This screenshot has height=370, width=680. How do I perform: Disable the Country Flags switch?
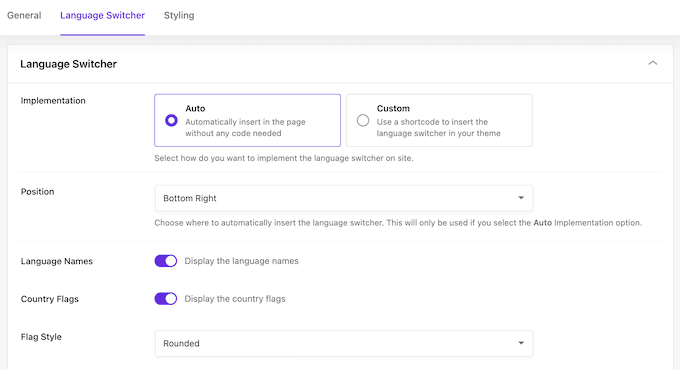166,299
